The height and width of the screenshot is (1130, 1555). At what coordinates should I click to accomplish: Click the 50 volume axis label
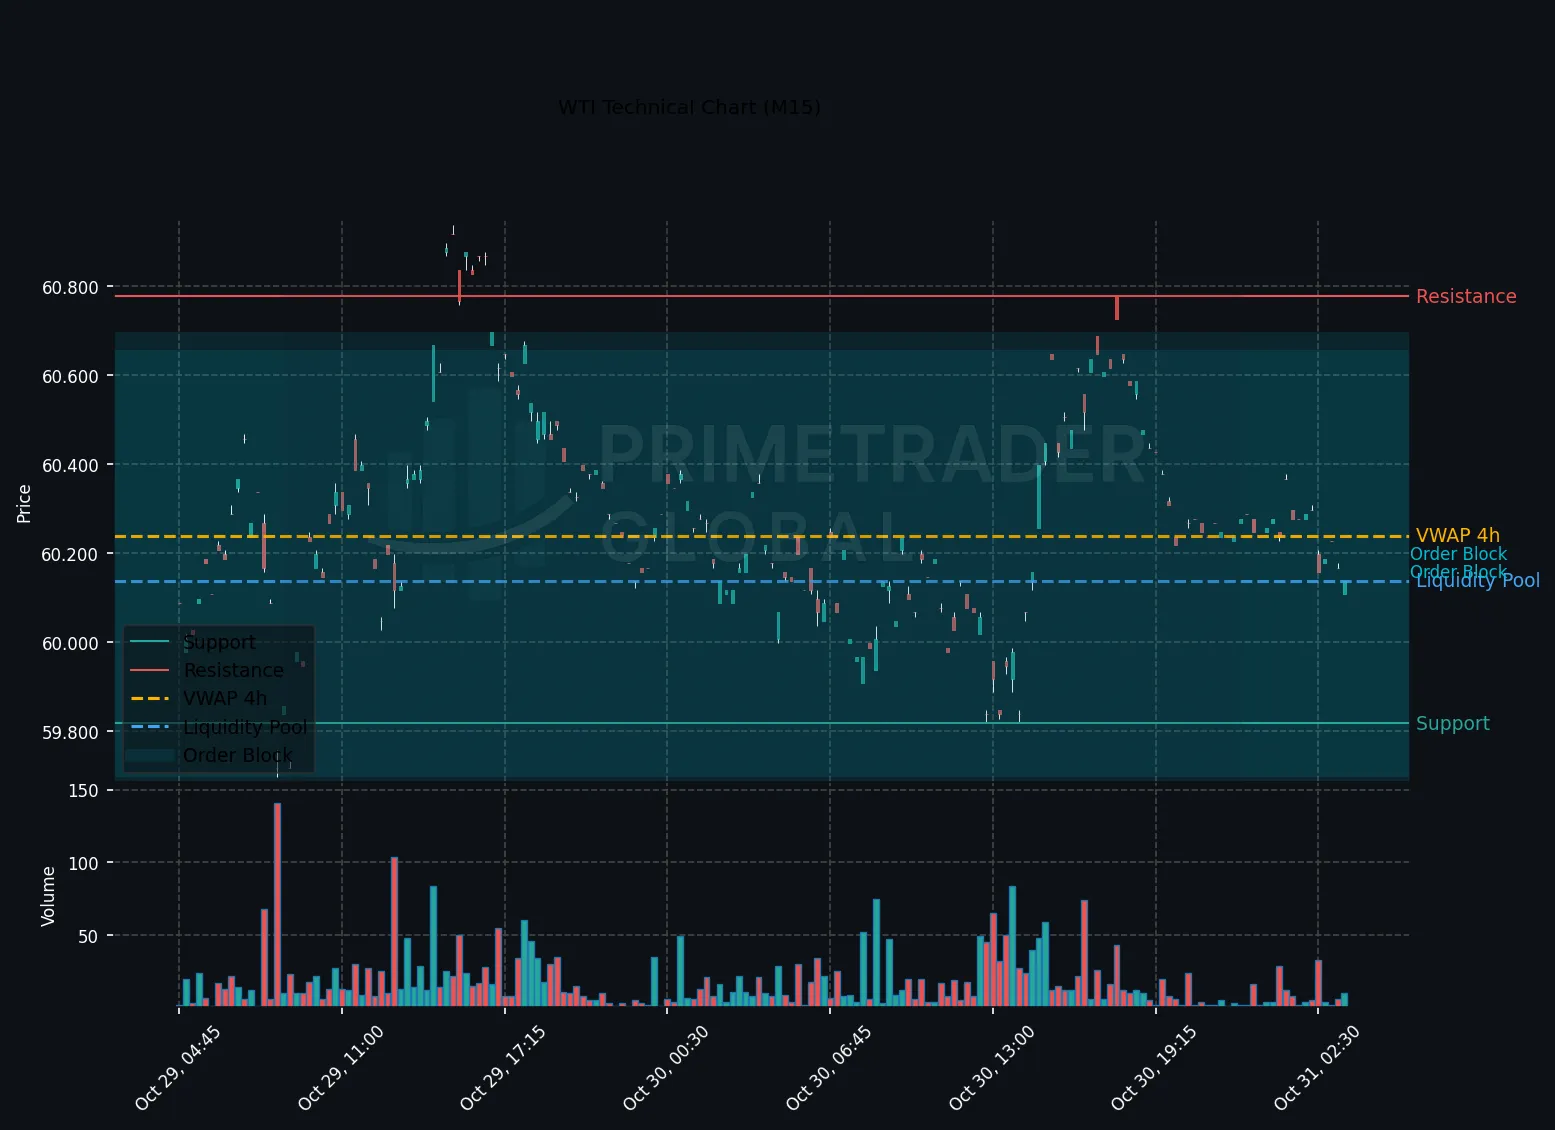pos(89,936)
